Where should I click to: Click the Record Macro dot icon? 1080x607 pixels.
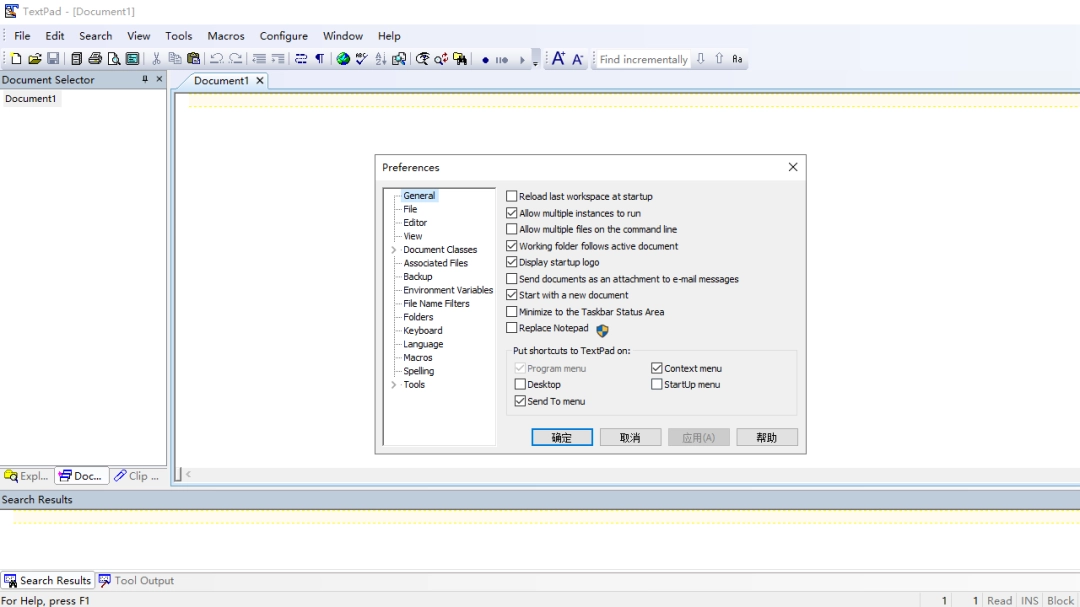[485, 60]
